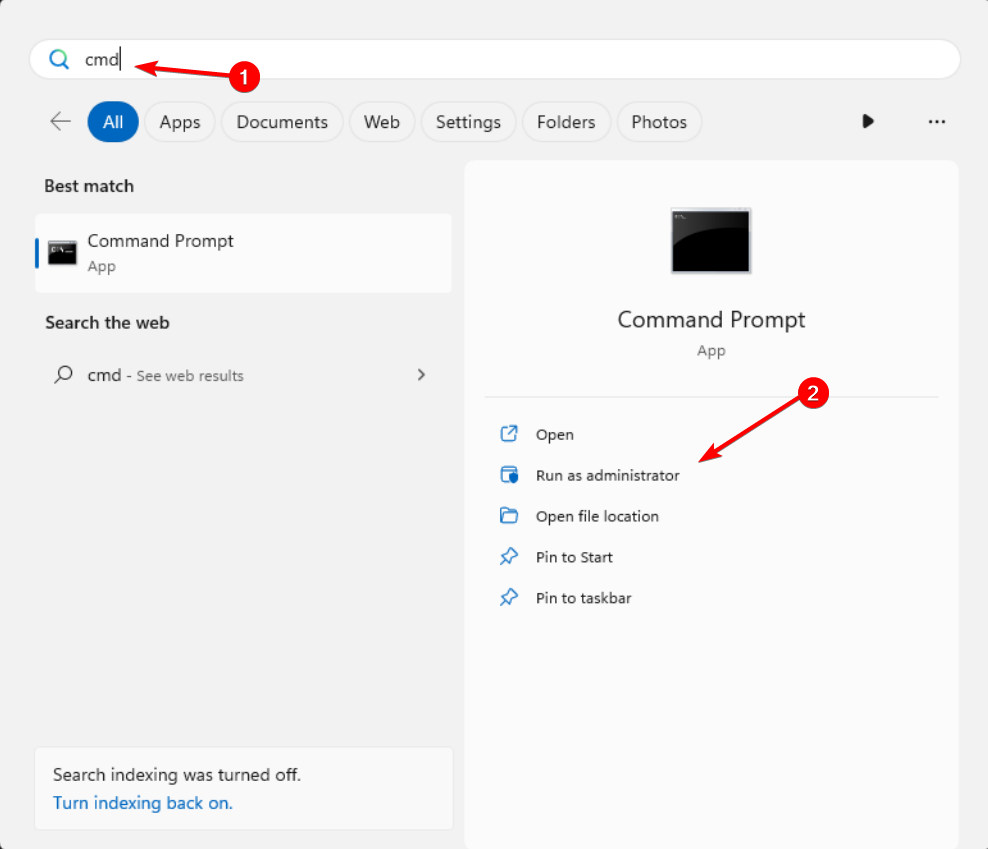Click inside the cmd search text field
The image size is (988, 849).
(500, 60)
